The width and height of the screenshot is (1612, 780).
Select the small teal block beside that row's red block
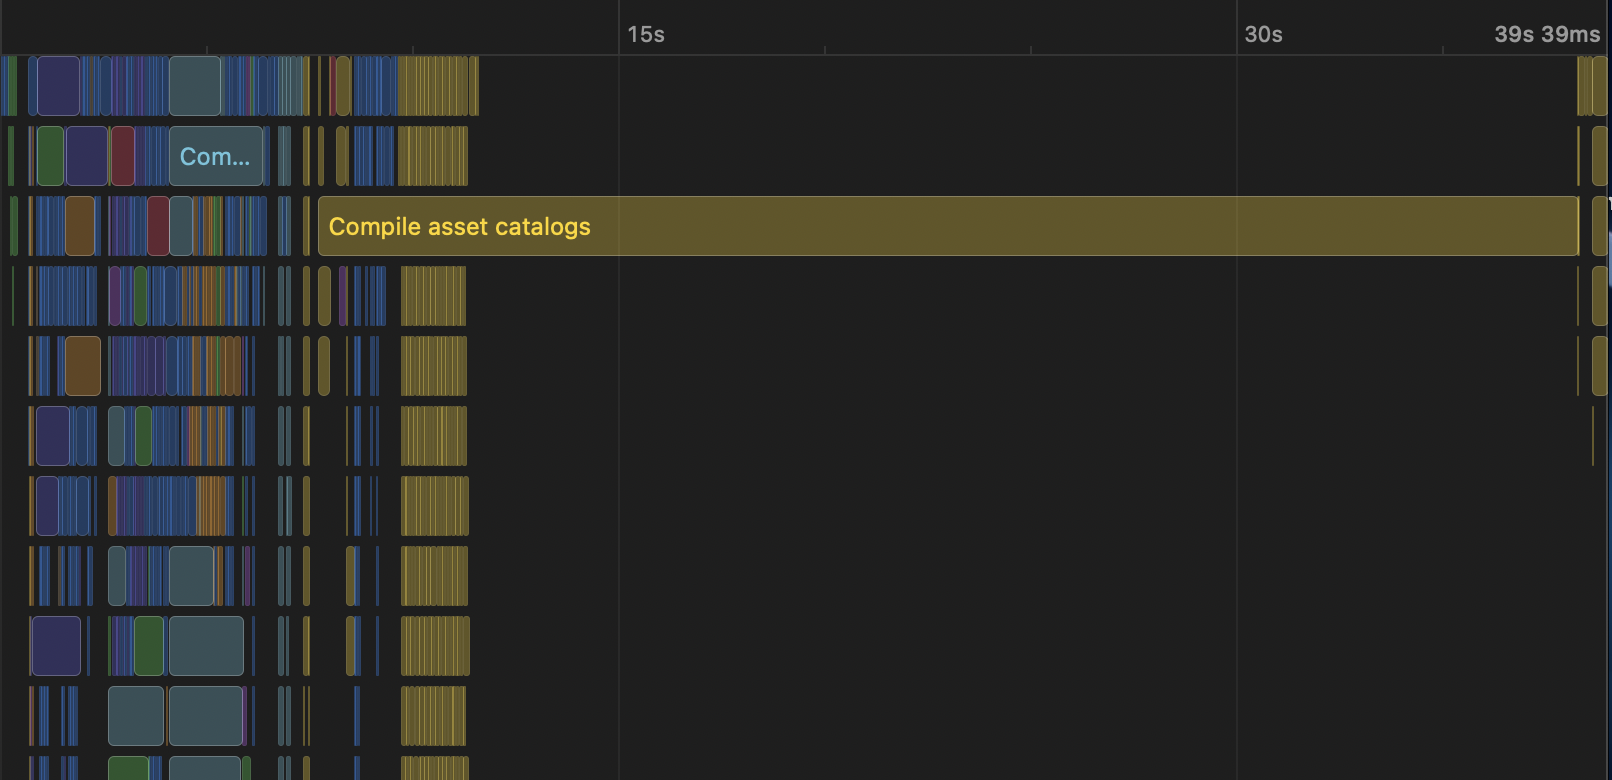181,226
